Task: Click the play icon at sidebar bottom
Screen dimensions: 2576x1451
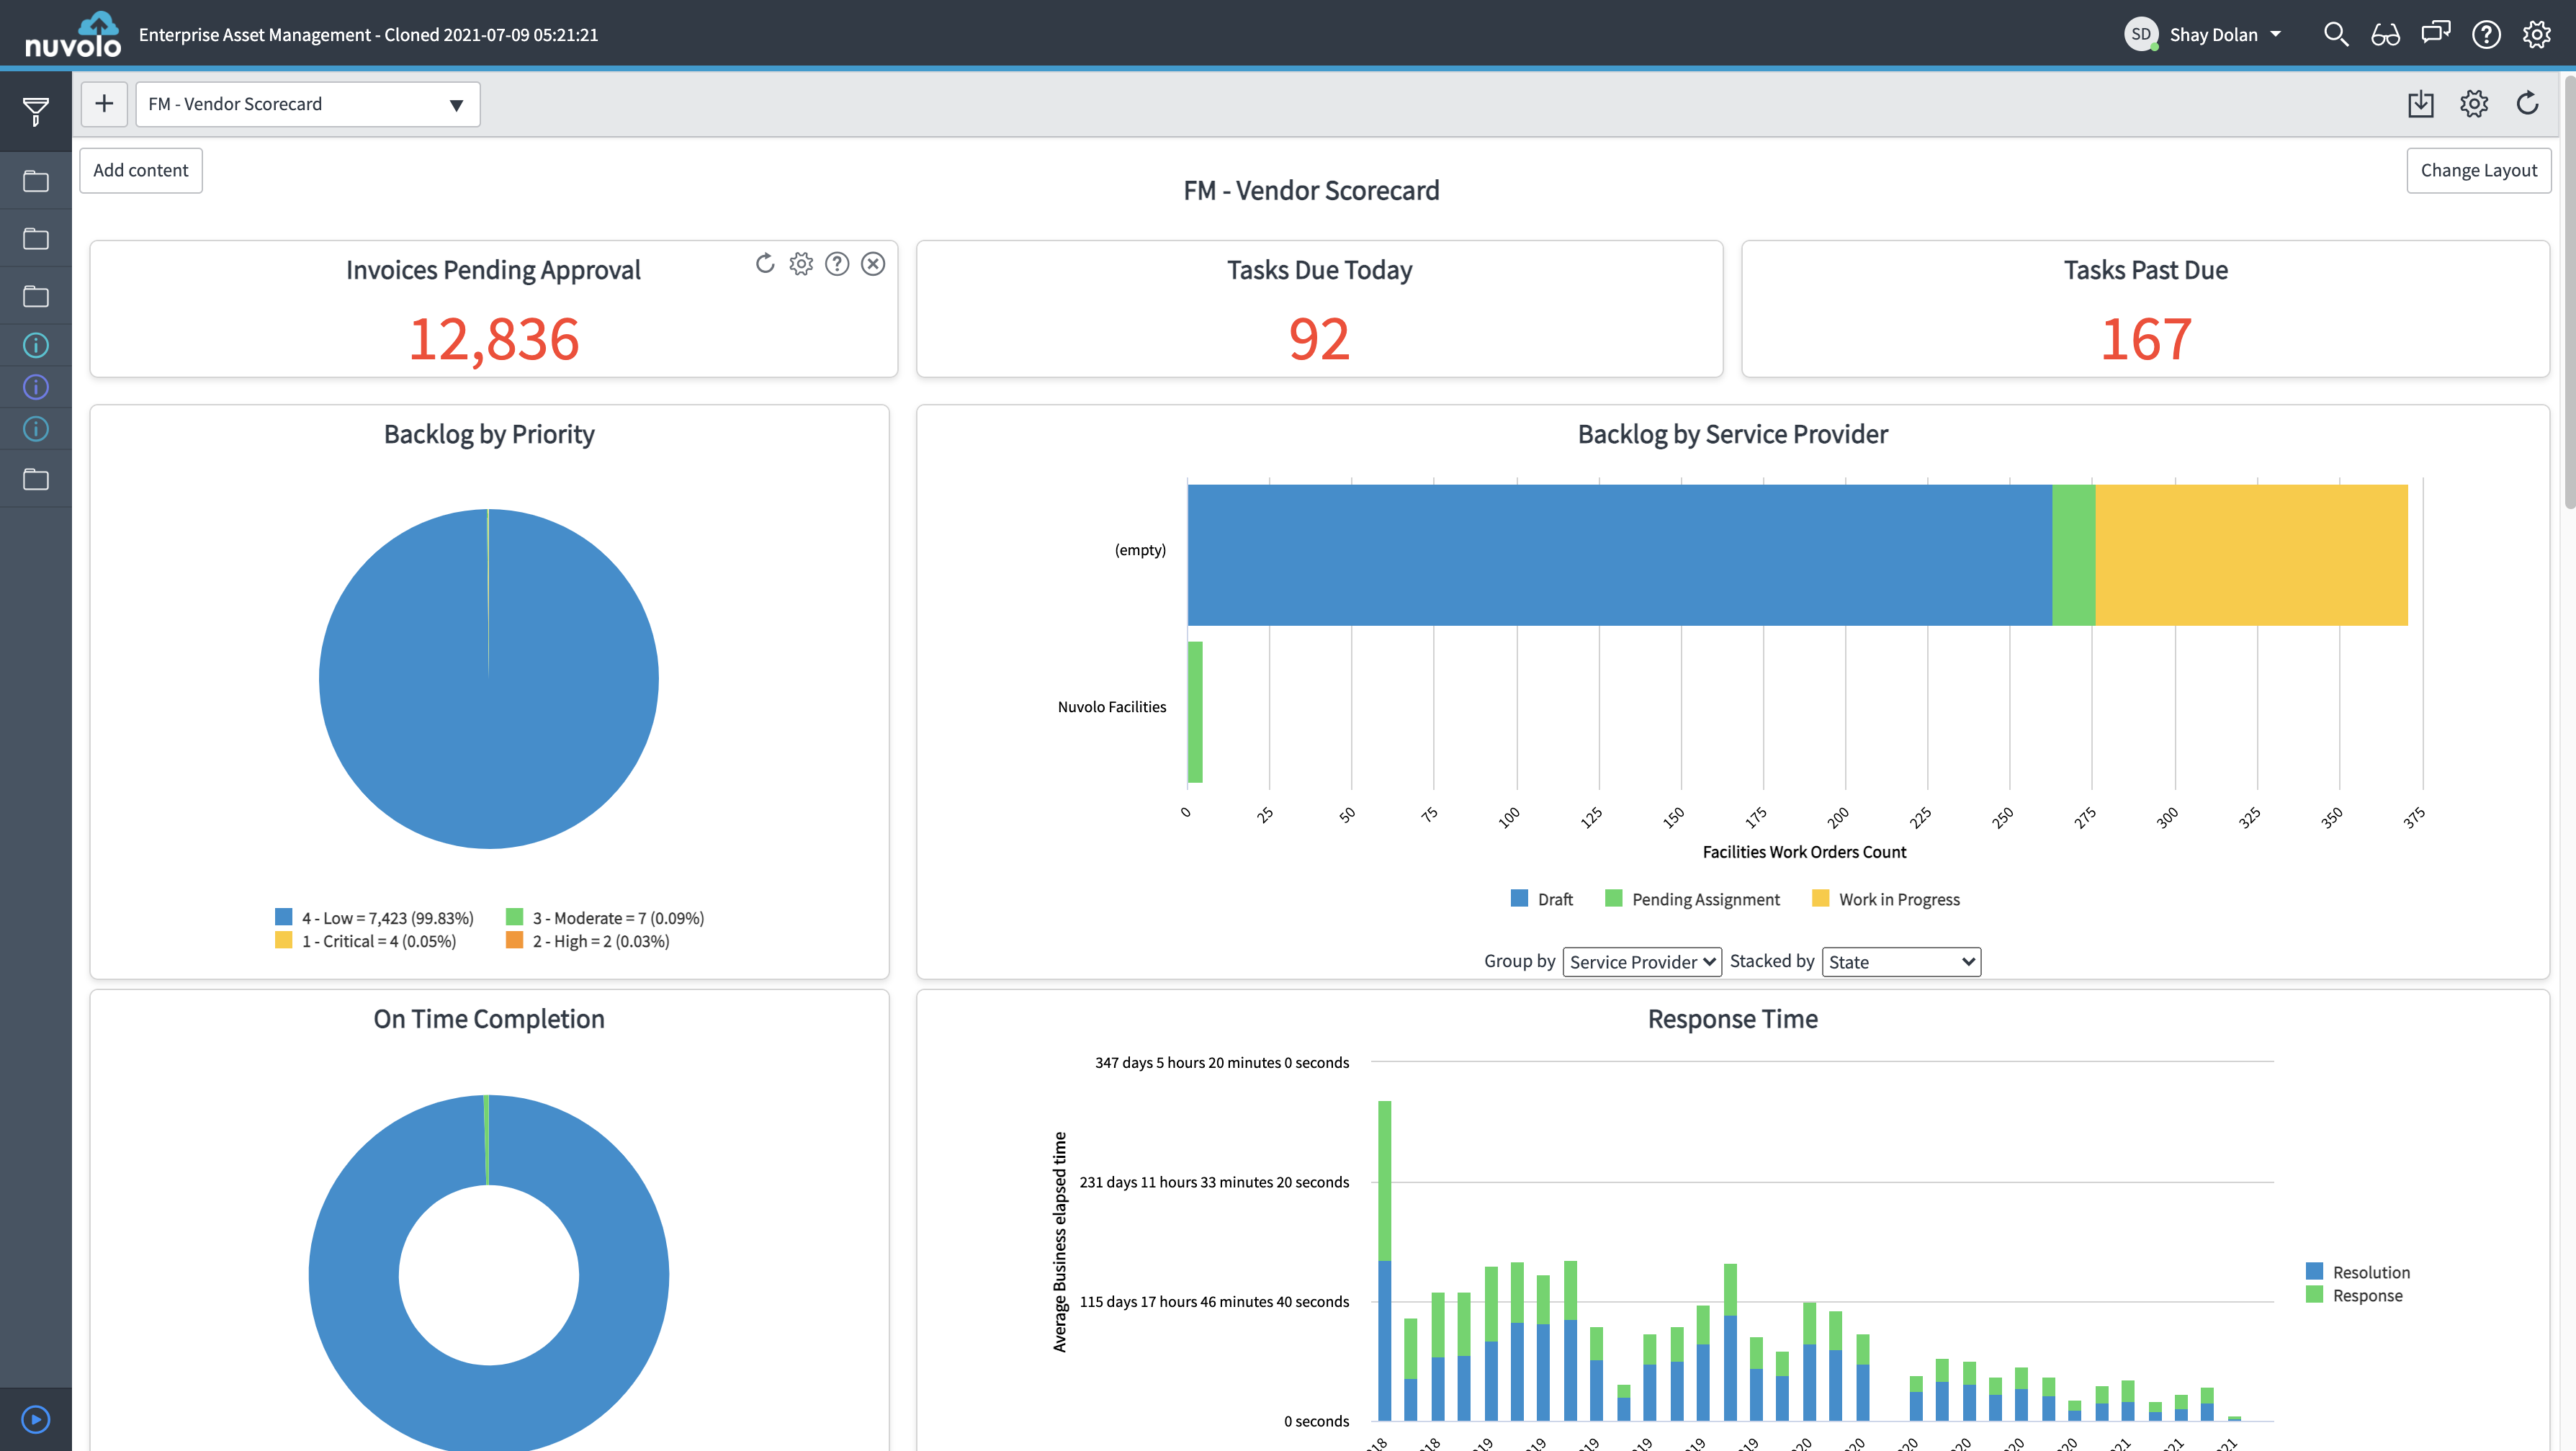Action: click(x=36, y=1419)
